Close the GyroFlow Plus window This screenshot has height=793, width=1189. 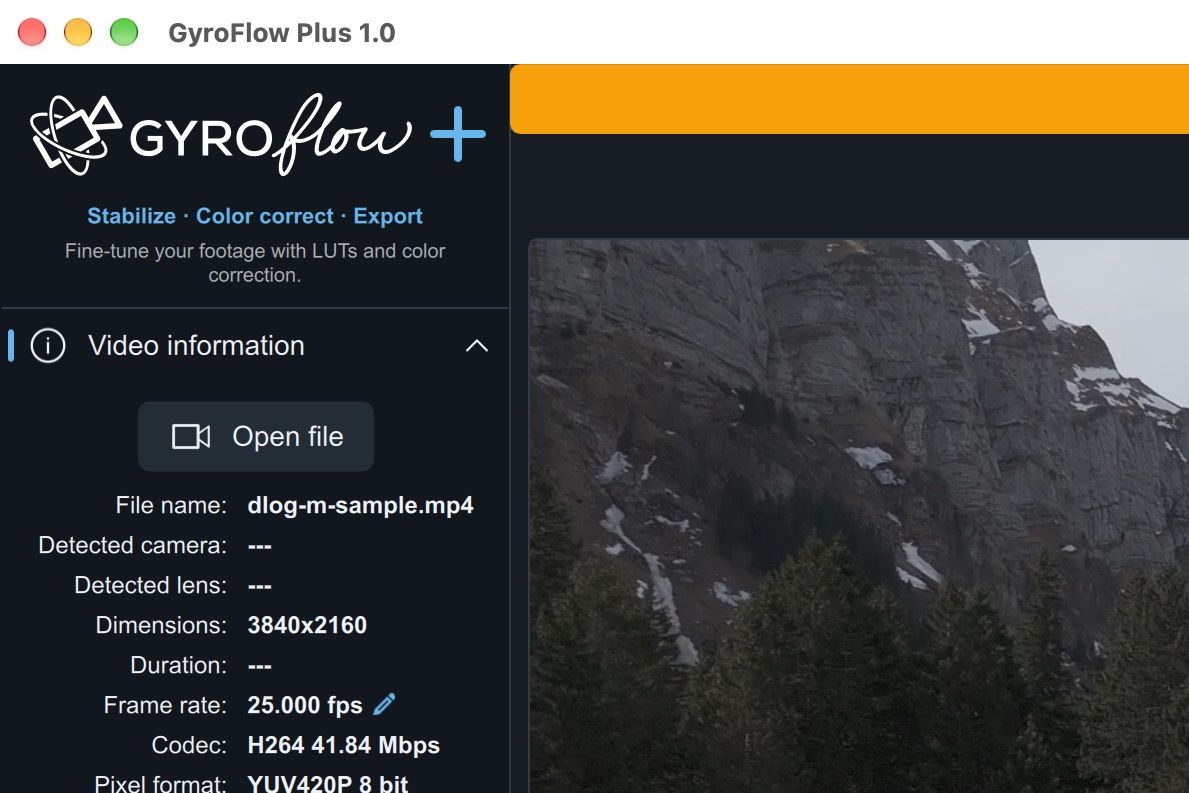32,33
